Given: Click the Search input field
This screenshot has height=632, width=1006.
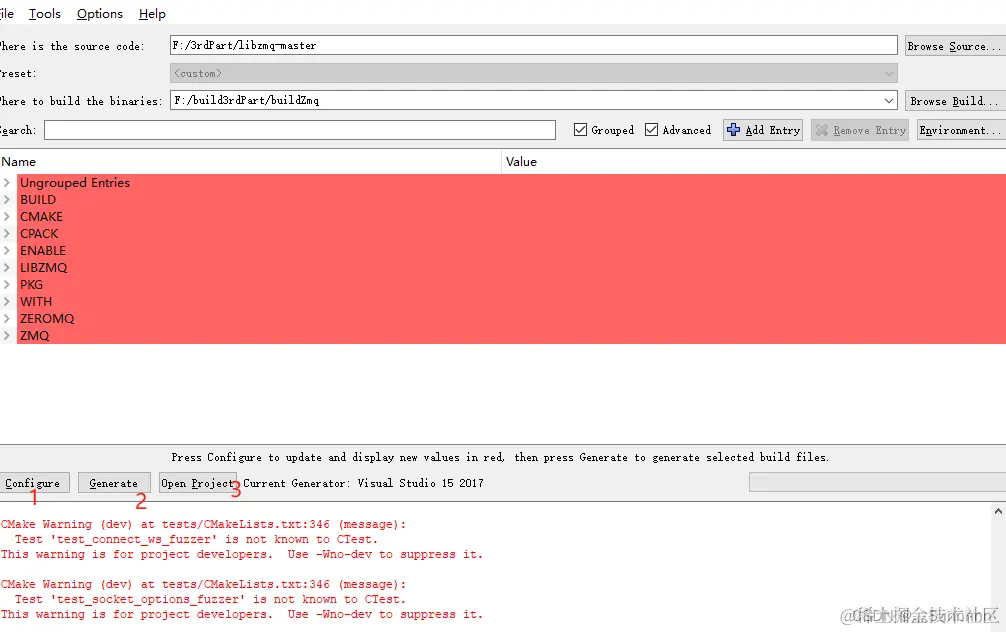Looking at the screenshot, I should click(x=300, y=130).
